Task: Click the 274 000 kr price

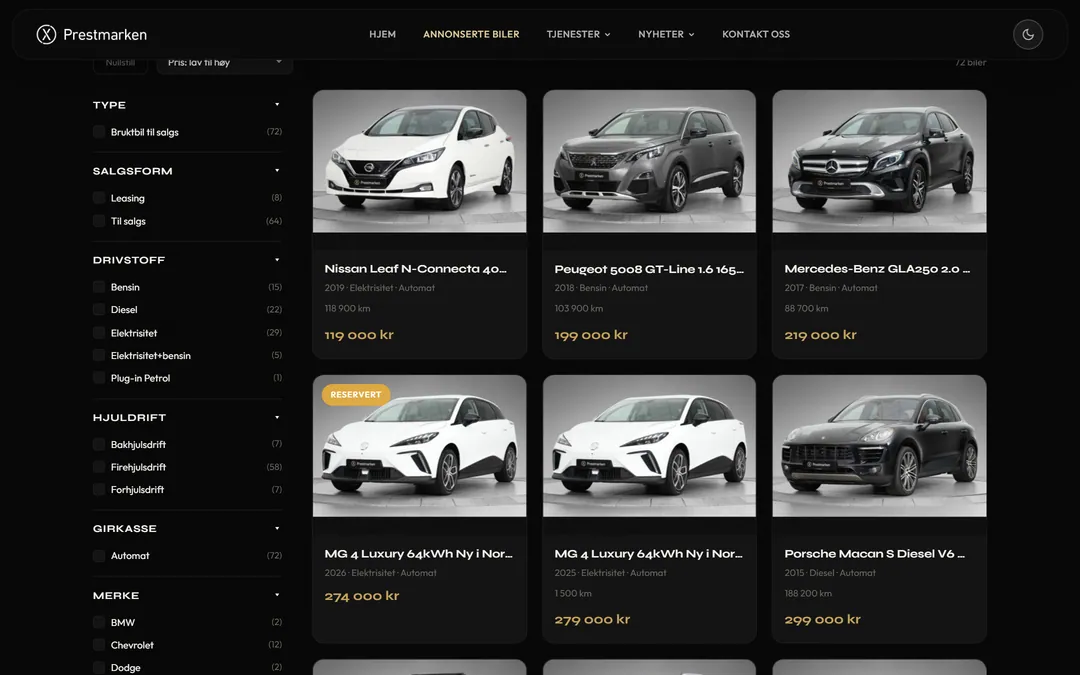Action: pyautogui.click(x=362, y=596)
